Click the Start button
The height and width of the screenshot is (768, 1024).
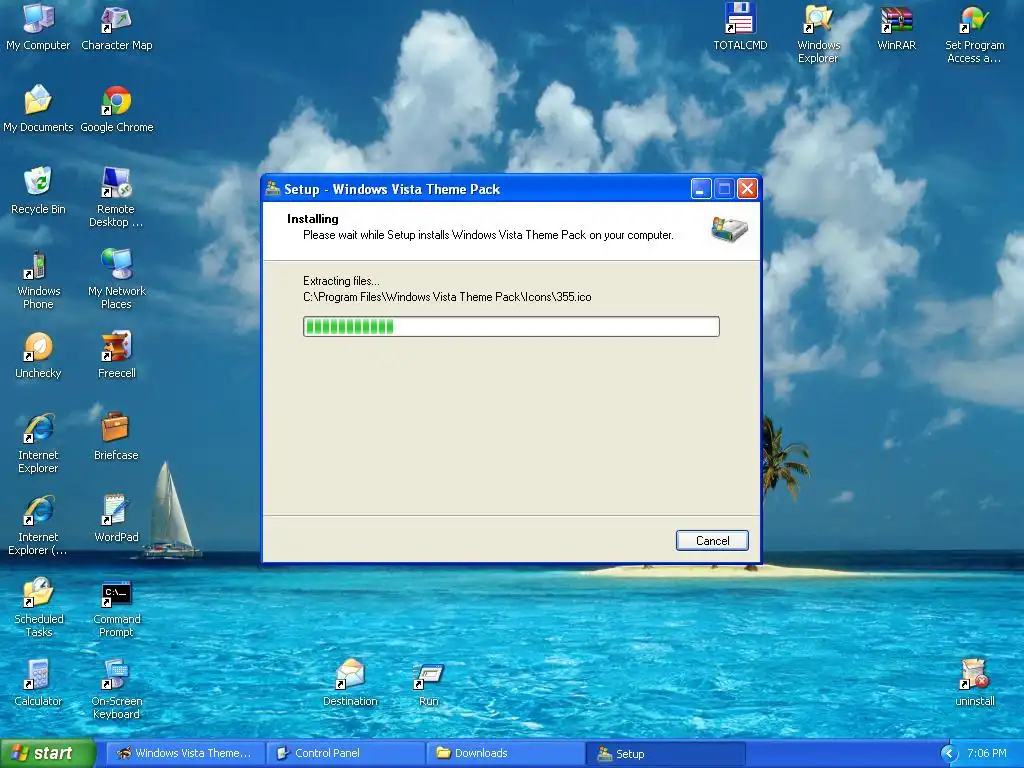point(48,753)
